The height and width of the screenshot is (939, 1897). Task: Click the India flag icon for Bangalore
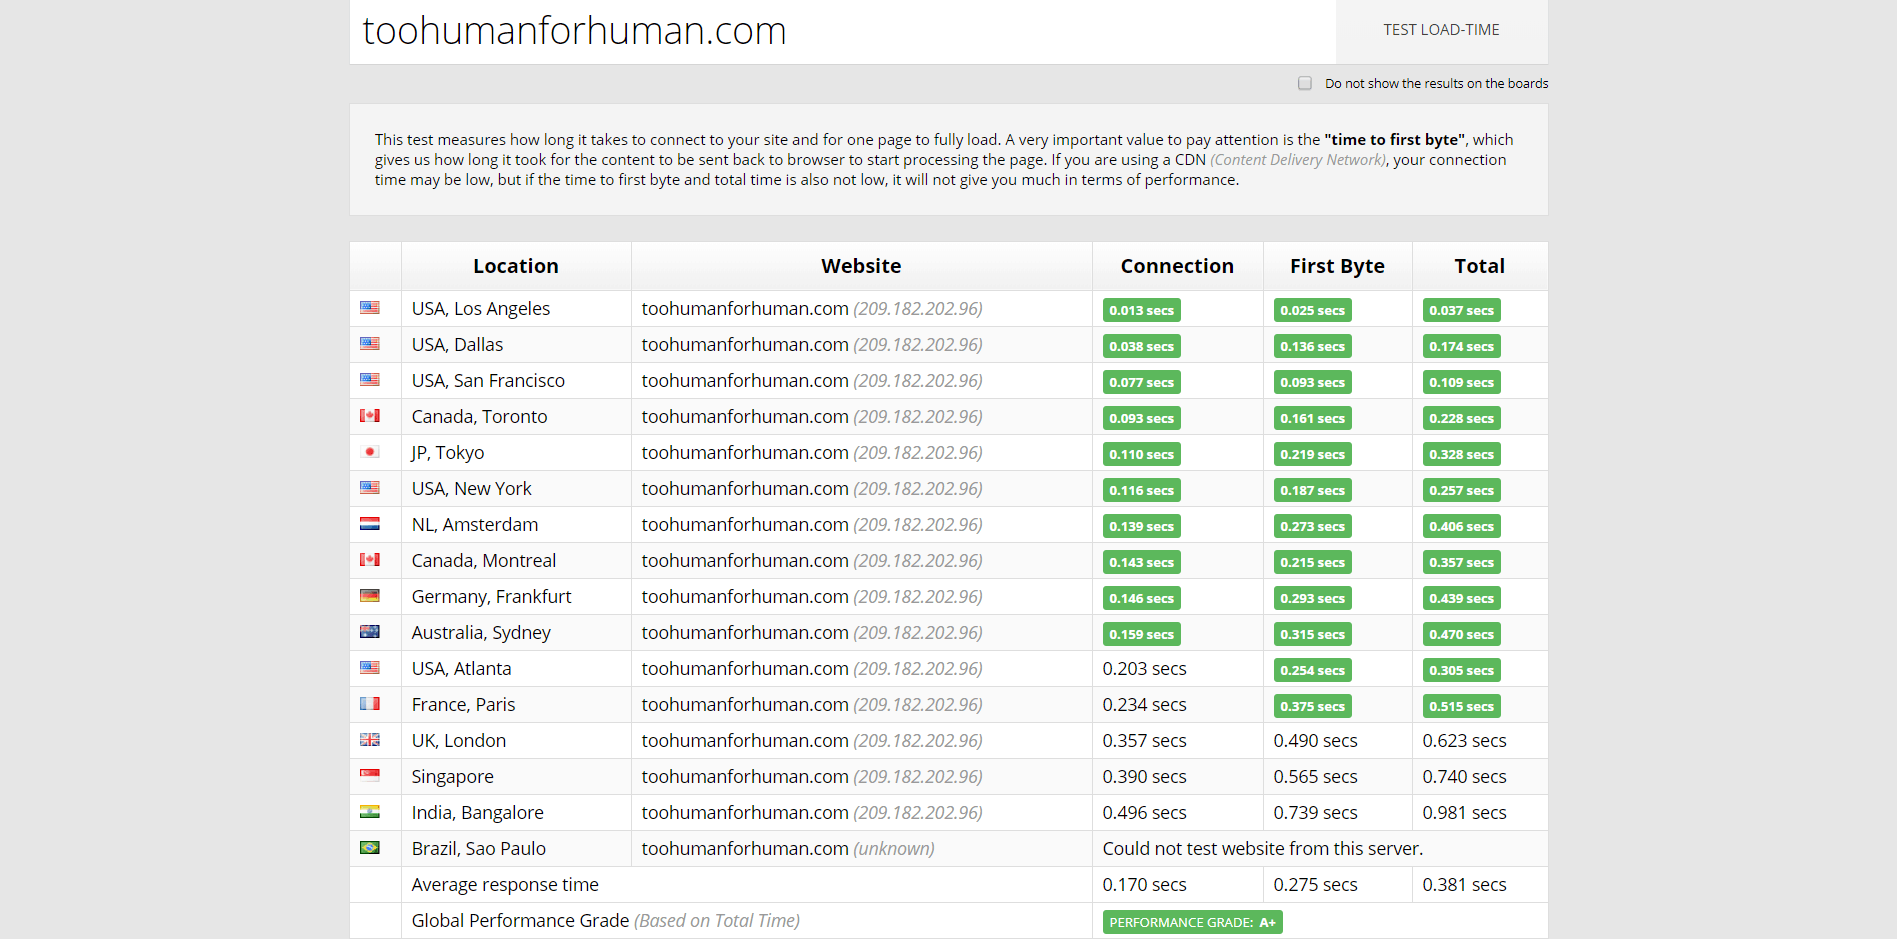click(x=370, y=812)
